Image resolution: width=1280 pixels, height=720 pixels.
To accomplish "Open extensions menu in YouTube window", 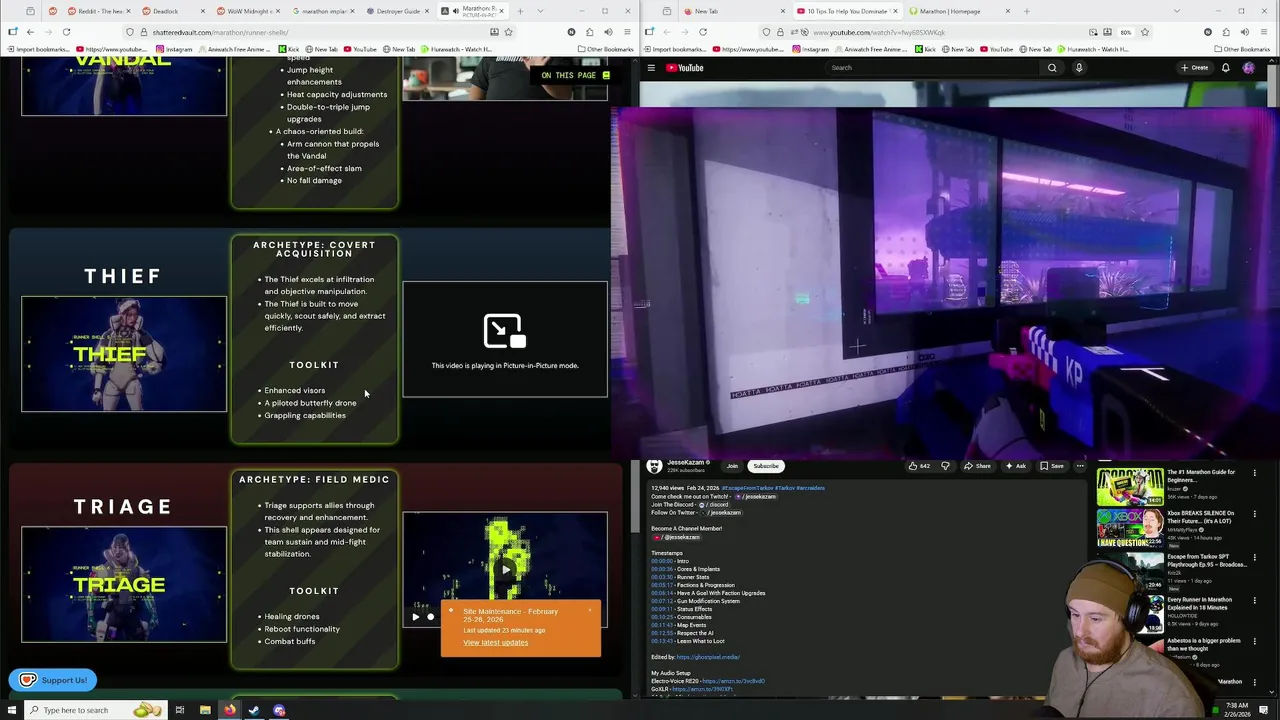I will 1226,32.
